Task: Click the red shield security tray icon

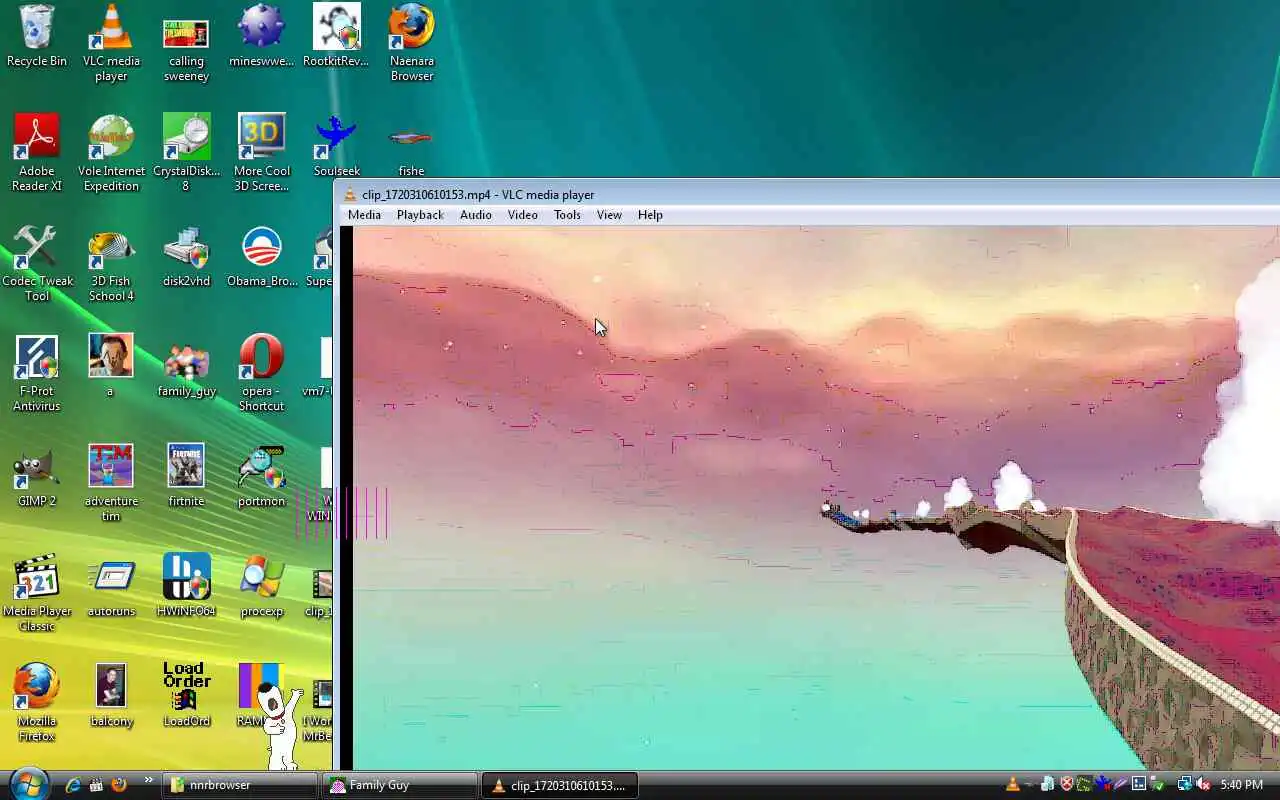Action: tap(1066, 785)
